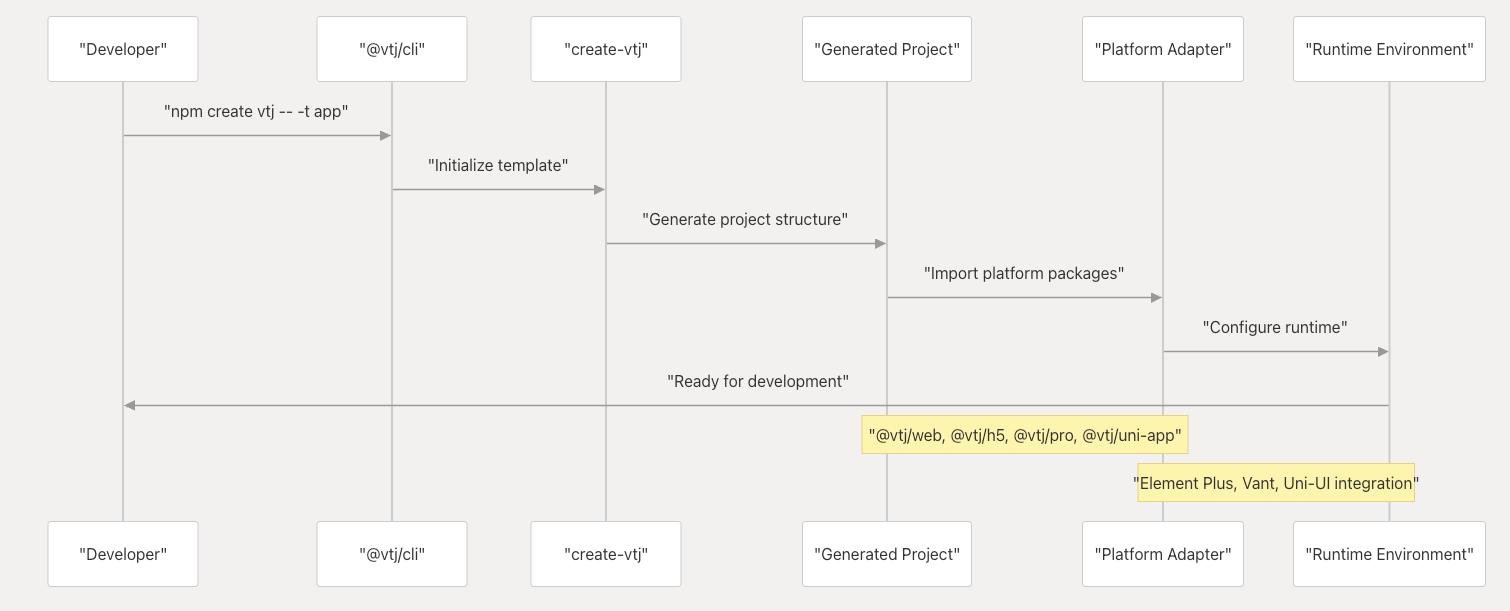Select top "Runtime Environment" participant box

point(1389,49)
